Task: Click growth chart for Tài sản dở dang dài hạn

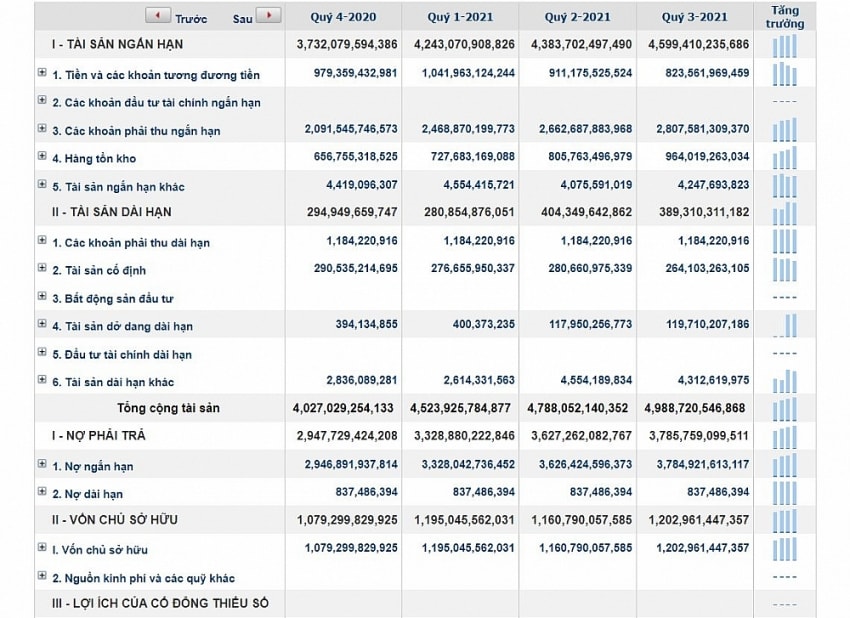Action: point(787,325)
